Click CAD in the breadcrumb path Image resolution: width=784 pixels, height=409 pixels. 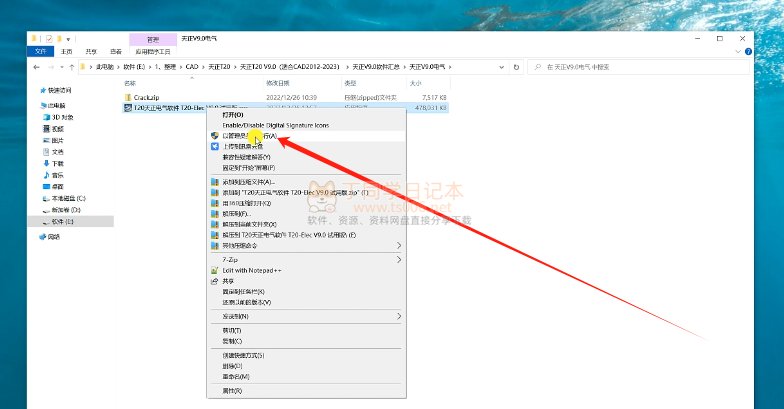(x=192, y=66)
